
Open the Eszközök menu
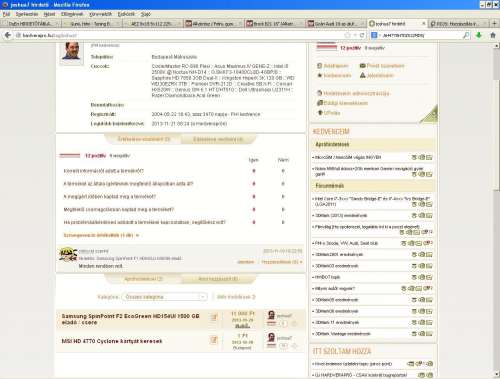click(126, 14)
